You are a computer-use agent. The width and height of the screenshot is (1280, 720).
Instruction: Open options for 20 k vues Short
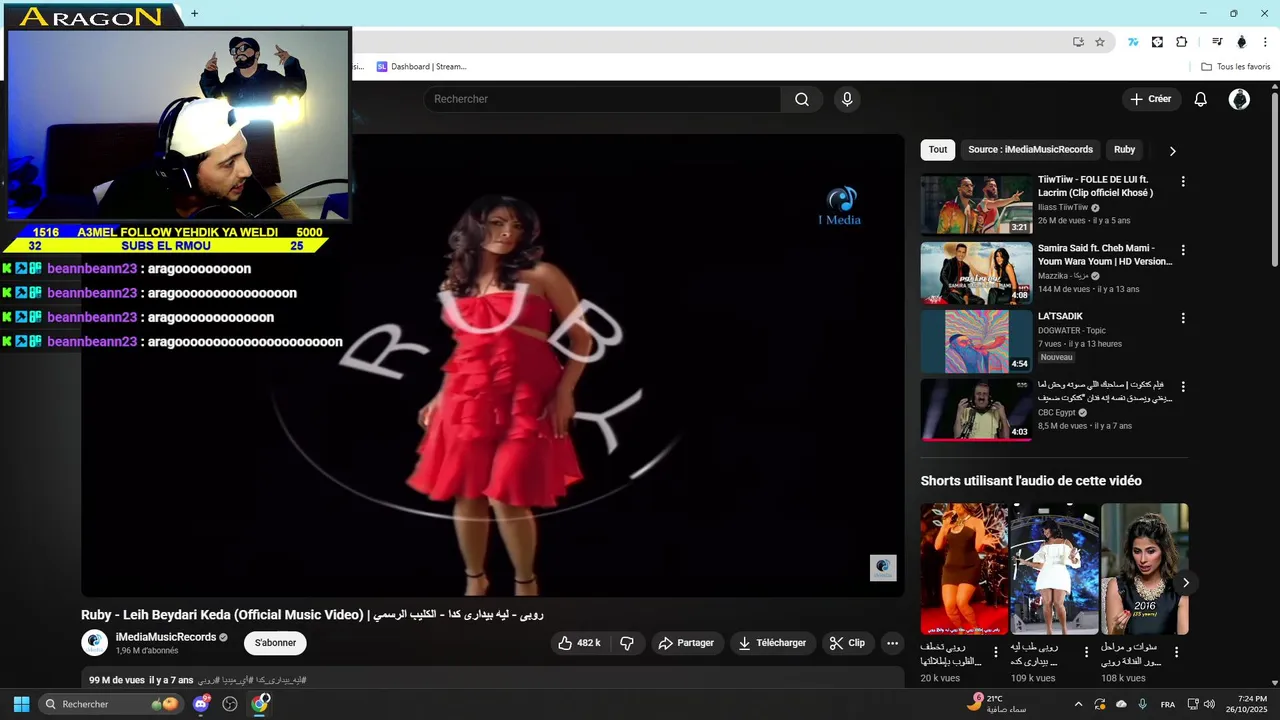pos(995,652)
